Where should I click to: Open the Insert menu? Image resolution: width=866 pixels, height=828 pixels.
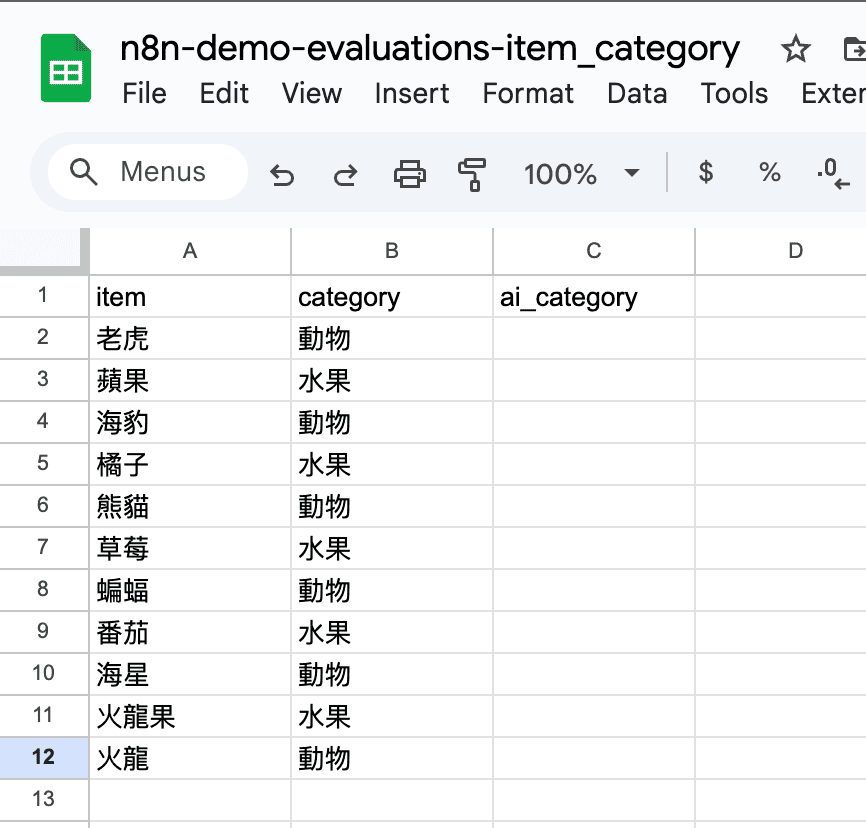point(412,94)
